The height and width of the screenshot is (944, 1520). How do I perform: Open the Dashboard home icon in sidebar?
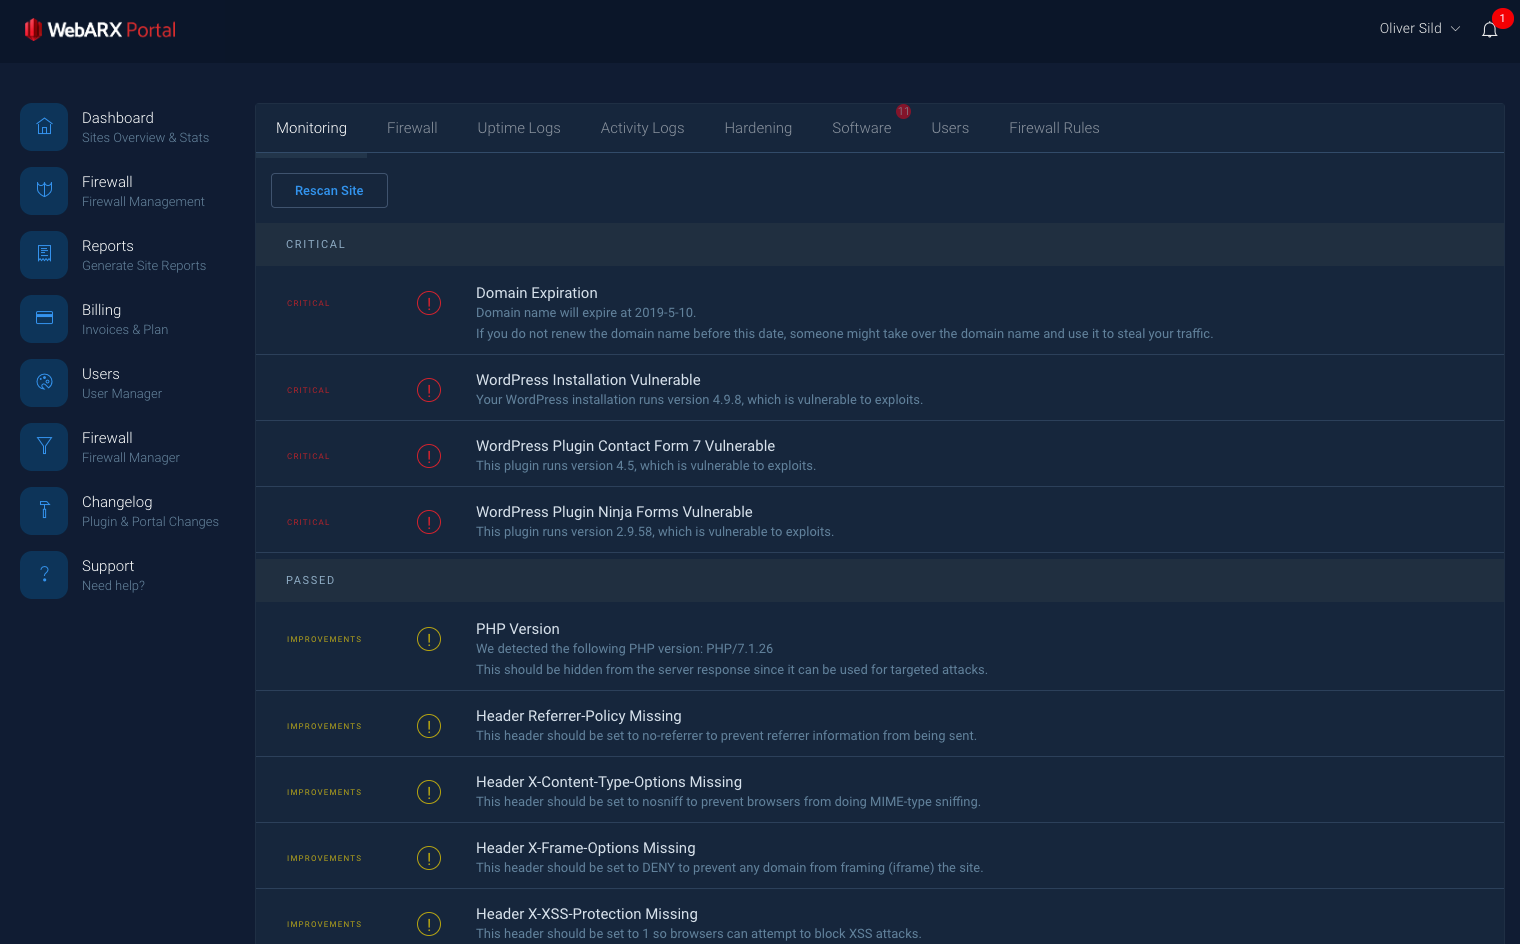click(x=44, y=127)
